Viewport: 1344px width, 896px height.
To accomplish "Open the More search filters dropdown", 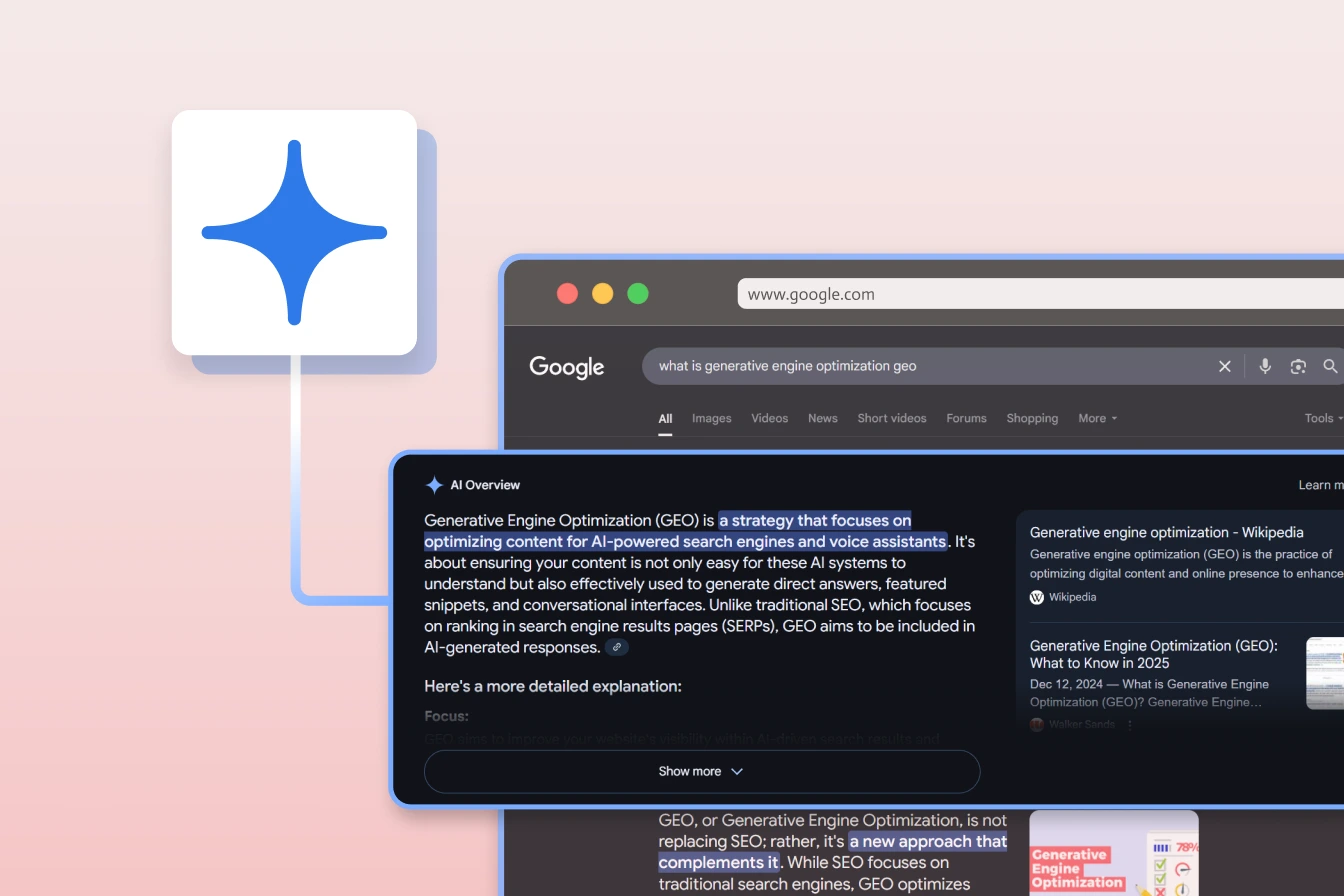I will pos(1097,418).
